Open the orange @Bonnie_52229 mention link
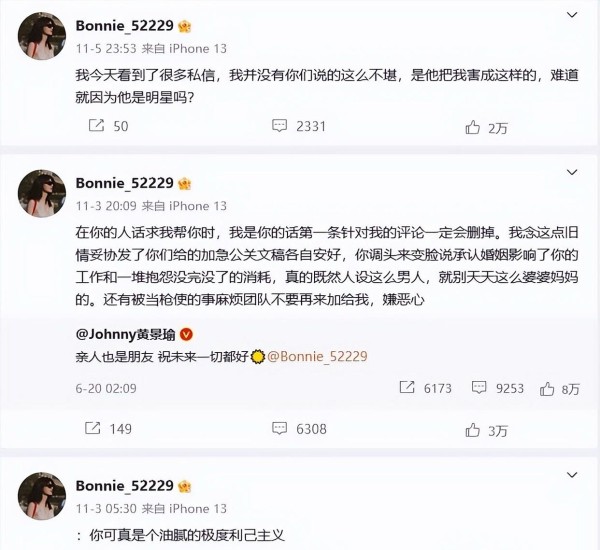 (317, 356)
